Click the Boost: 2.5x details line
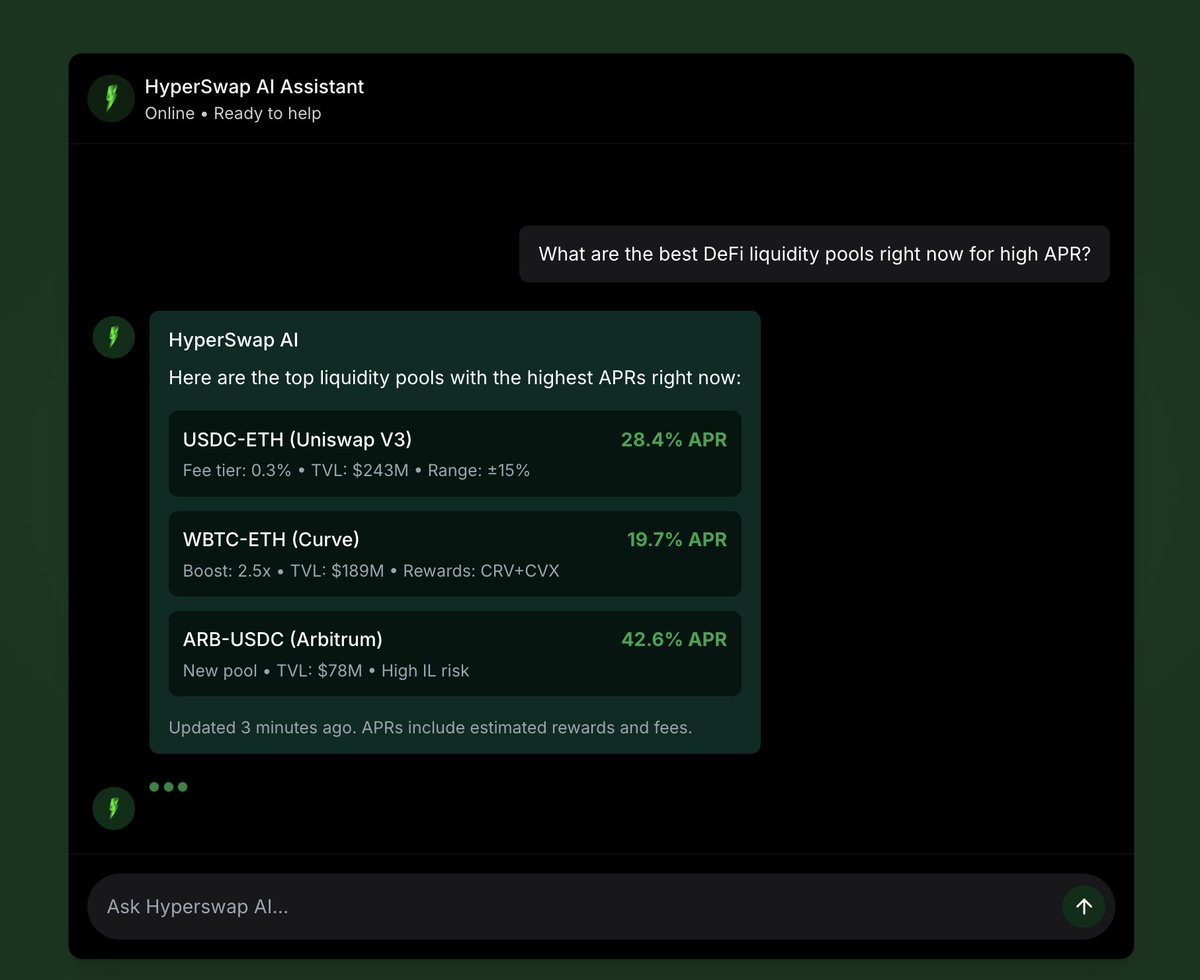1200x980 pixels. [x=371, y=571]
